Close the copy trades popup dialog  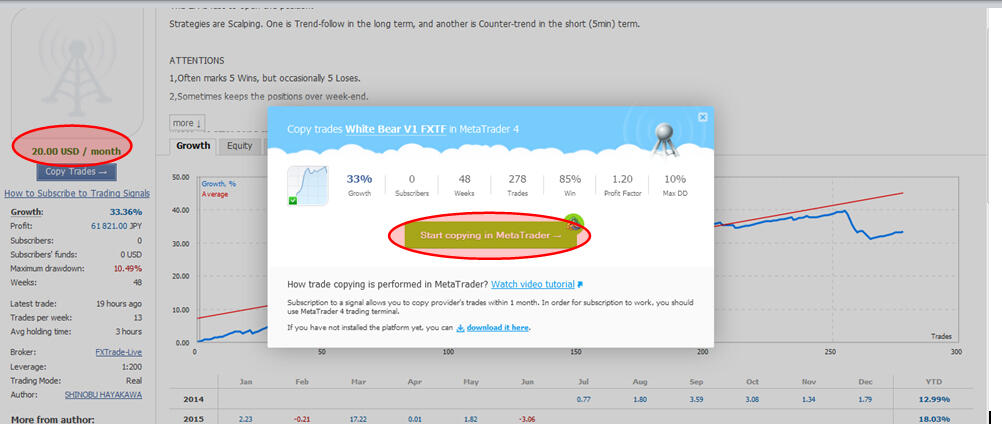[702, 117]
